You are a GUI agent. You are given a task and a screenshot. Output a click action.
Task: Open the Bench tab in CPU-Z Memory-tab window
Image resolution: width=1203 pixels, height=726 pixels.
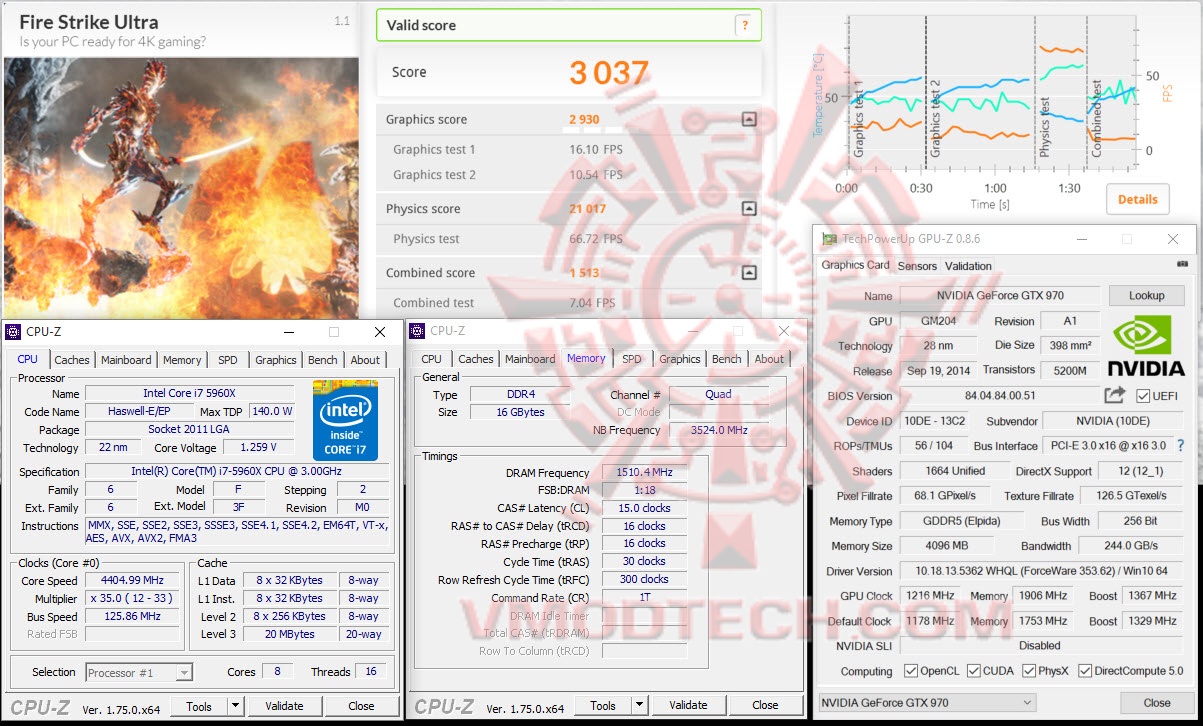point(727,359)
